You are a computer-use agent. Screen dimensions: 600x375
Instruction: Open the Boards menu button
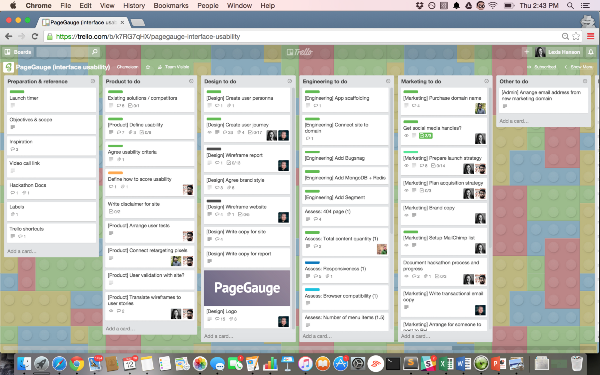click(x=18, y=52)
